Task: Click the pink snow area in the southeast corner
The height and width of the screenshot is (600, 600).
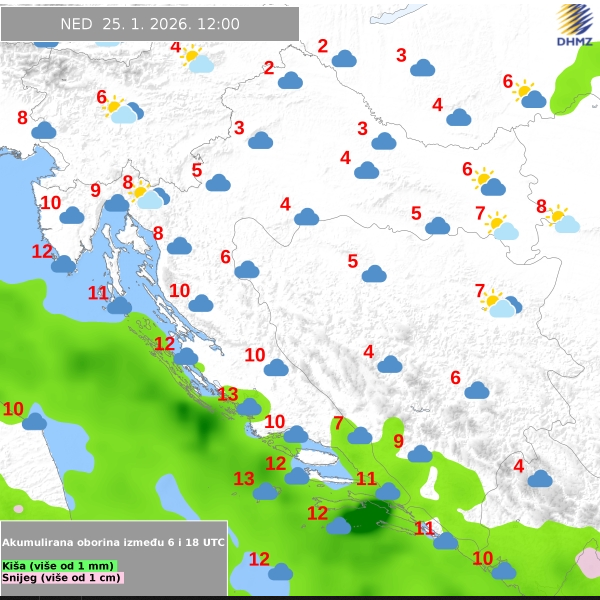Action: pyautogui.click(x=588, y=563)
